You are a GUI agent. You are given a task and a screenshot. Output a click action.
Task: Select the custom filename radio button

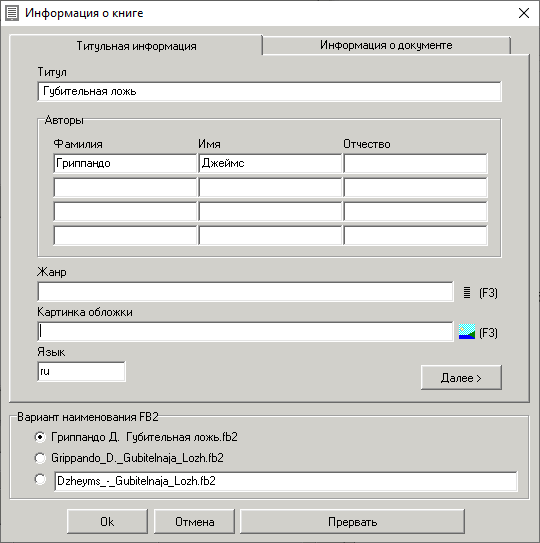40,480
